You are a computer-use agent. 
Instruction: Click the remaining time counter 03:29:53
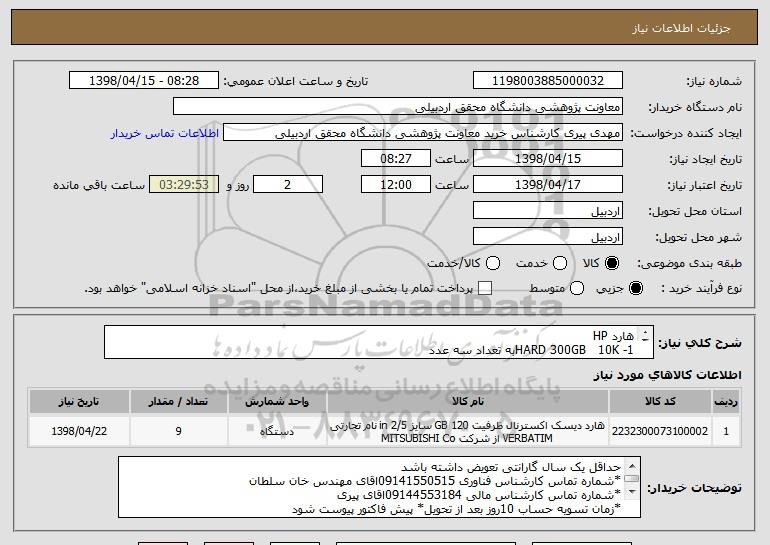click(184, 185)
